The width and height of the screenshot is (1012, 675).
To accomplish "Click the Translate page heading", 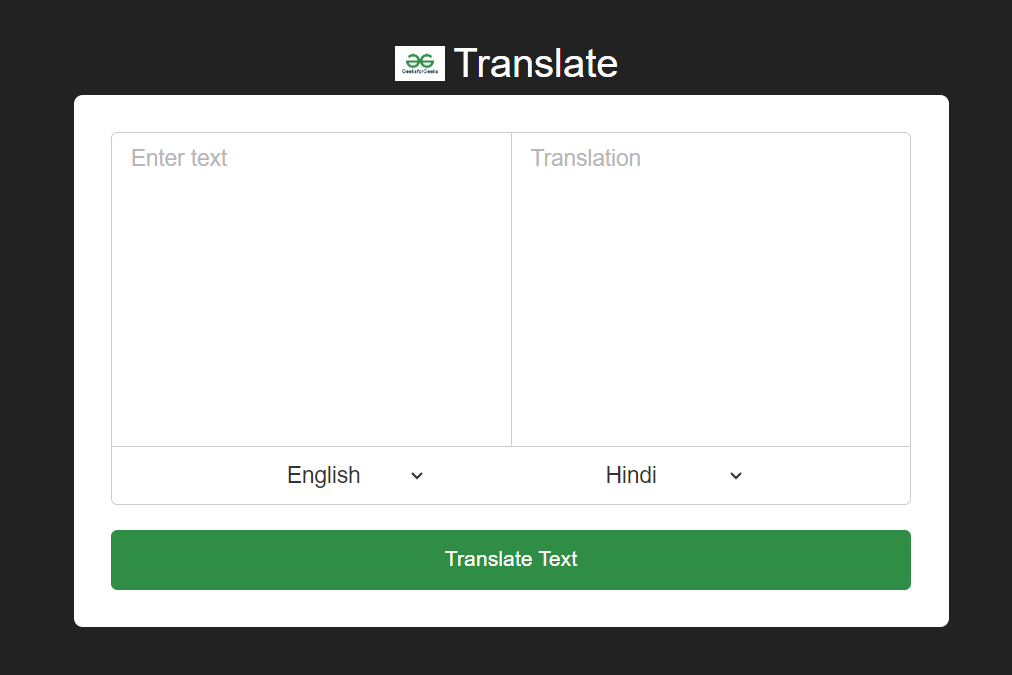I will [x=535, y=63].
